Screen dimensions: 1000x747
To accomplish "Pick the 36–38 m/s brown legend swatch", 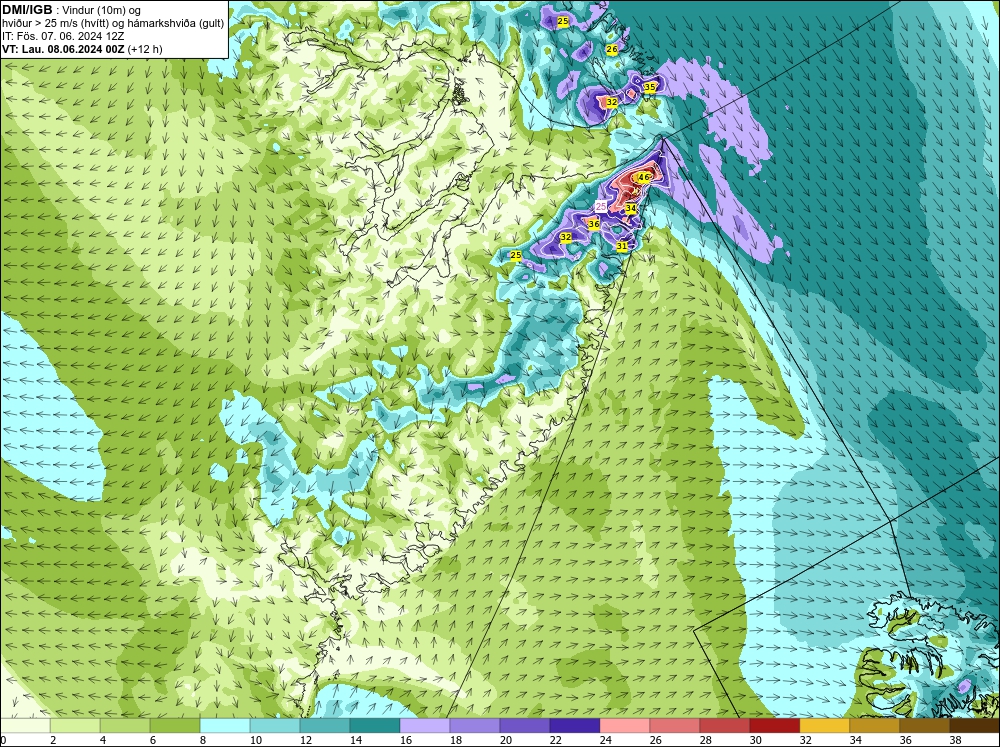I will [x=925, y=725].
